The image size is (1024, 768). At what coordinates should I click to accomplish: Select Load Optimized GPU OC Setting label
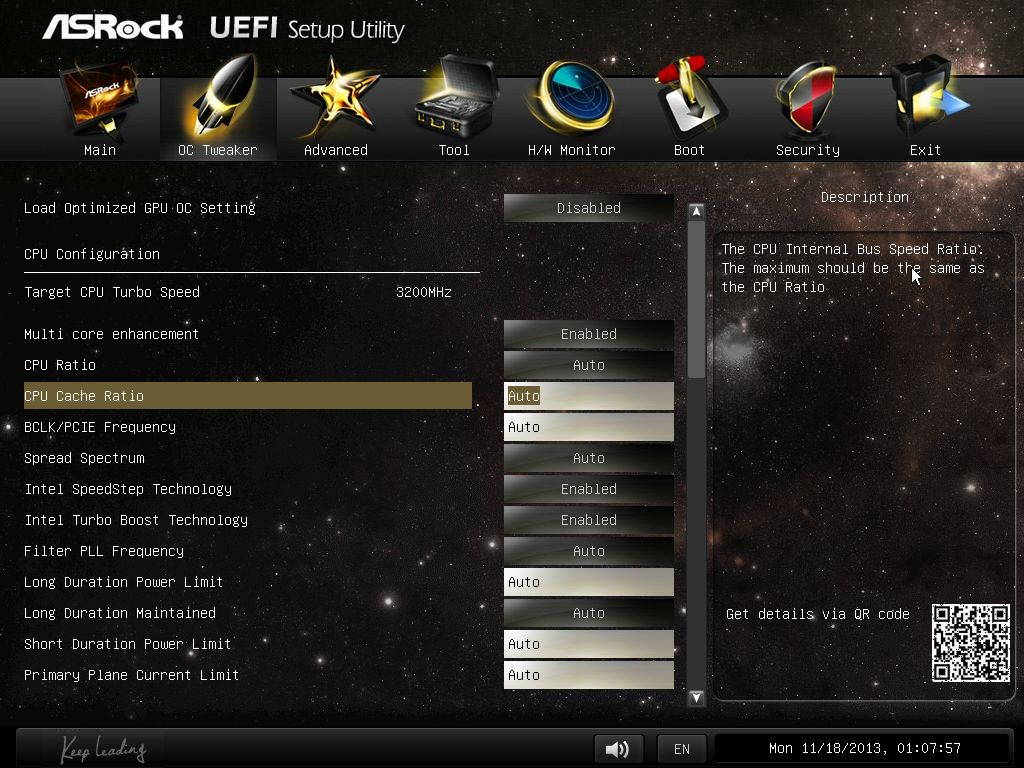(x=140, y=208)
